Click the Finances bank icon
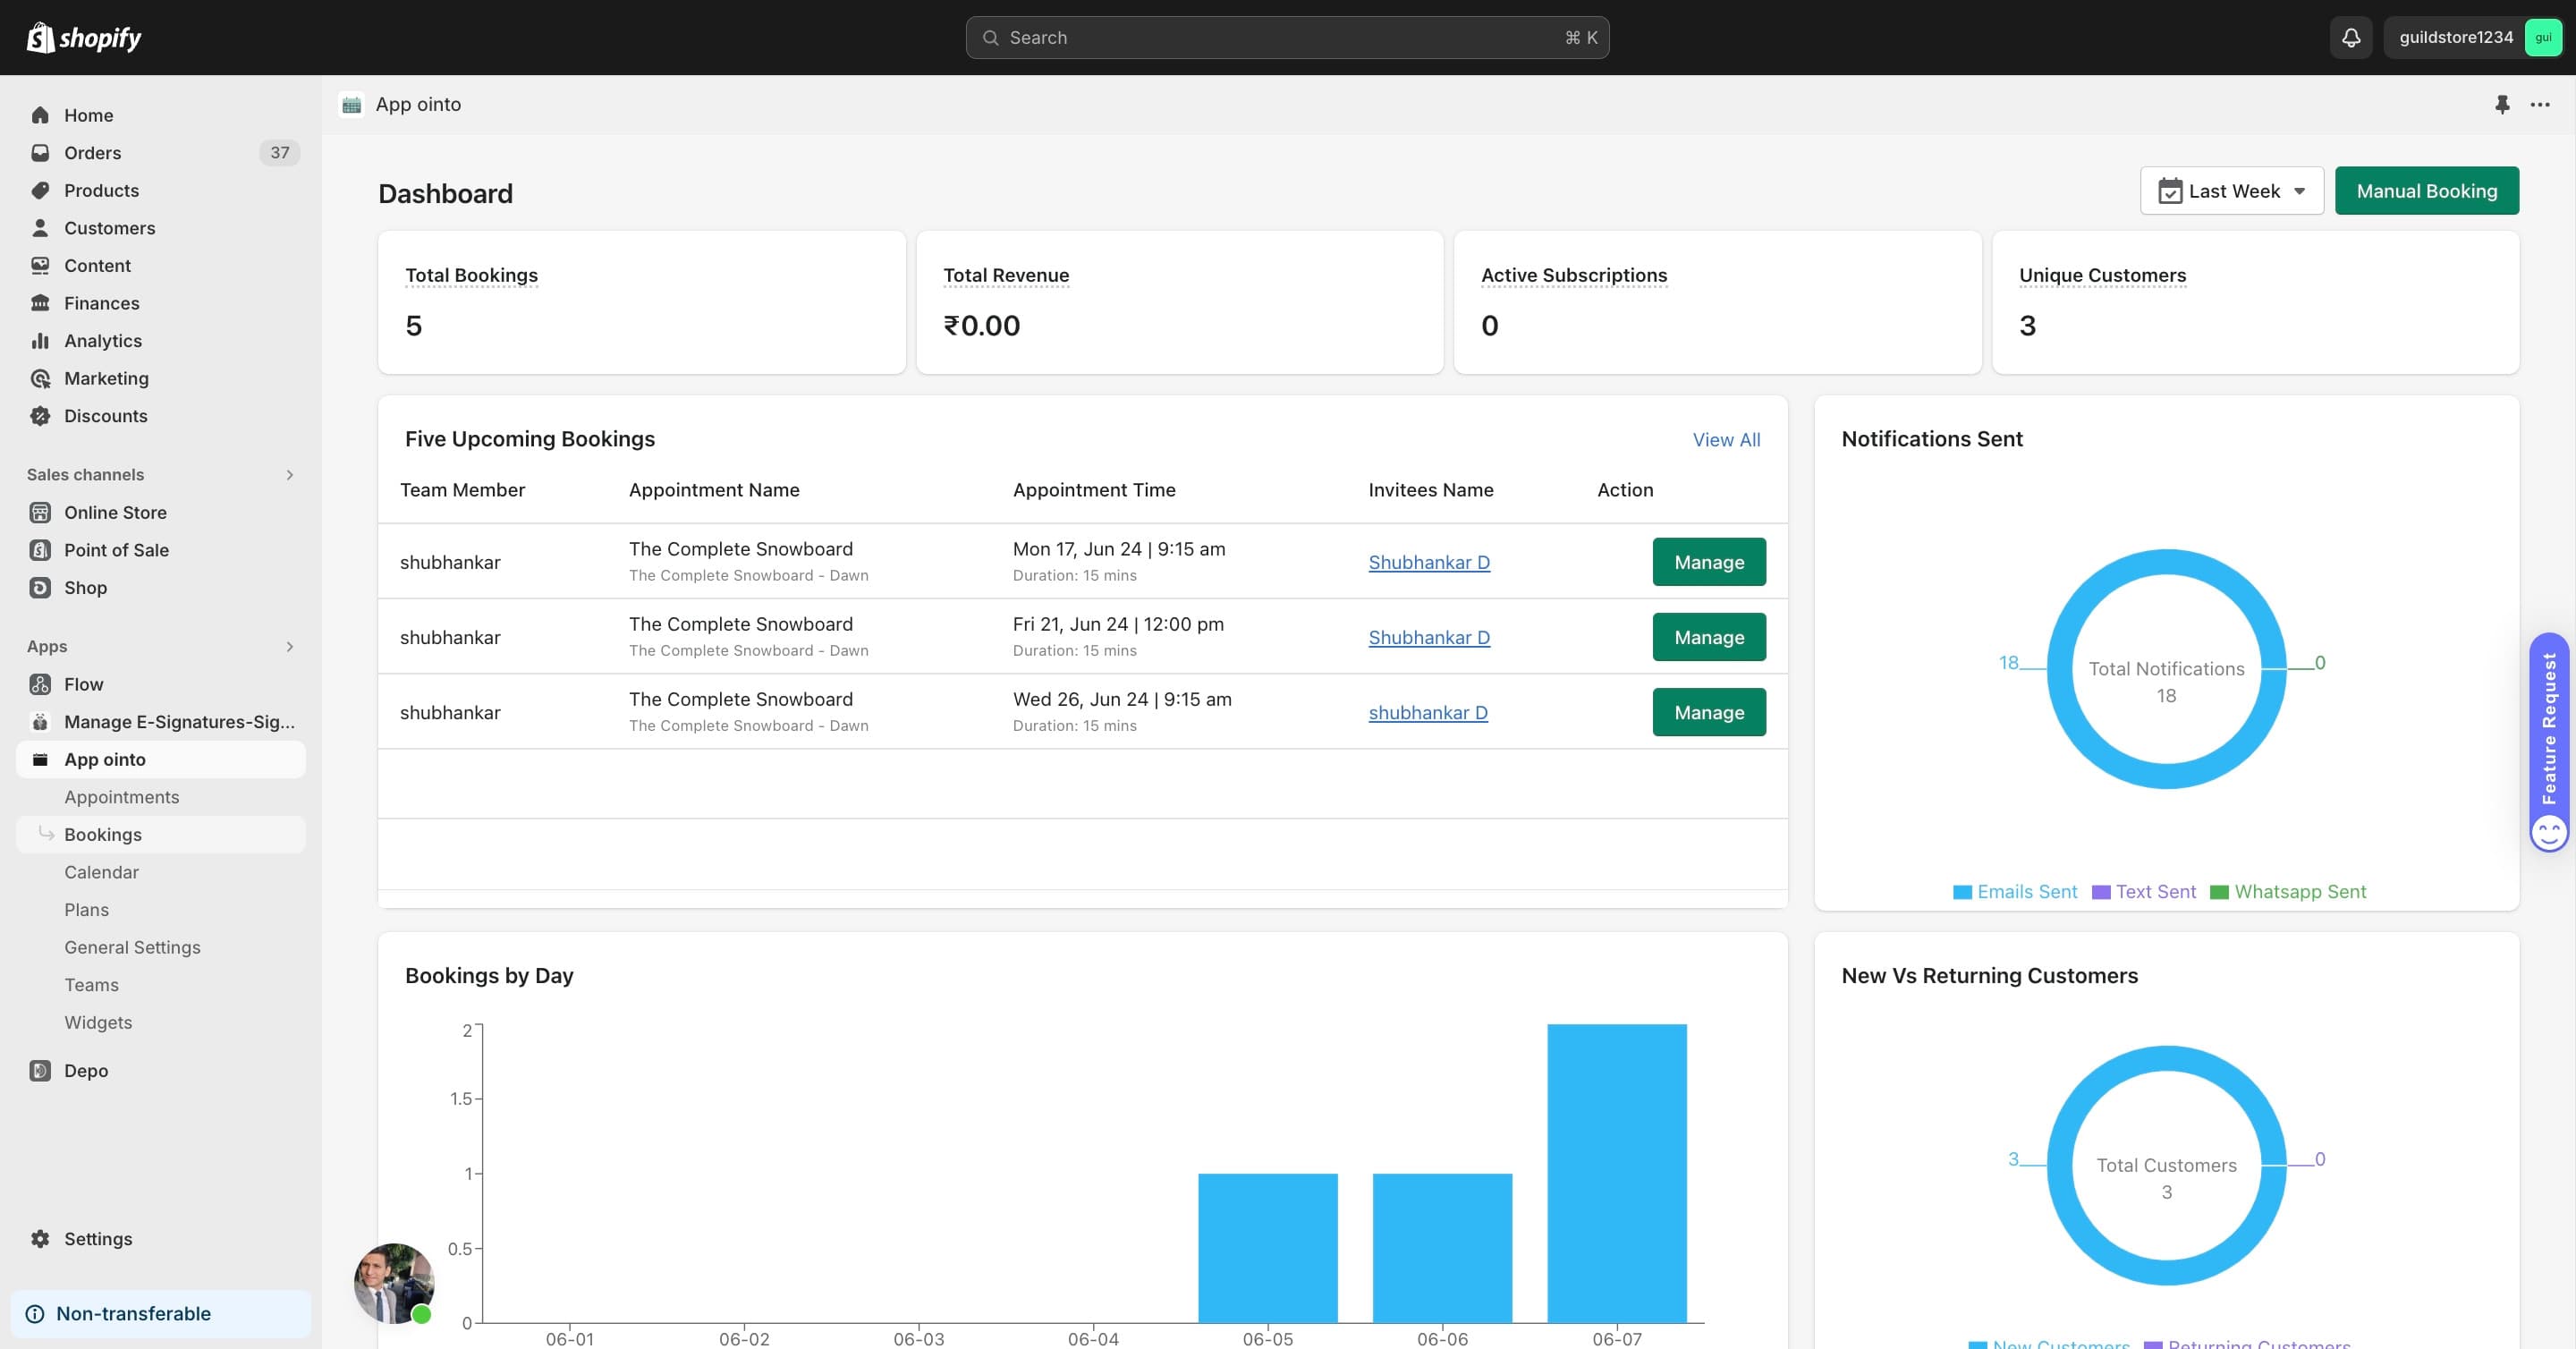 (x=40, y=303)
